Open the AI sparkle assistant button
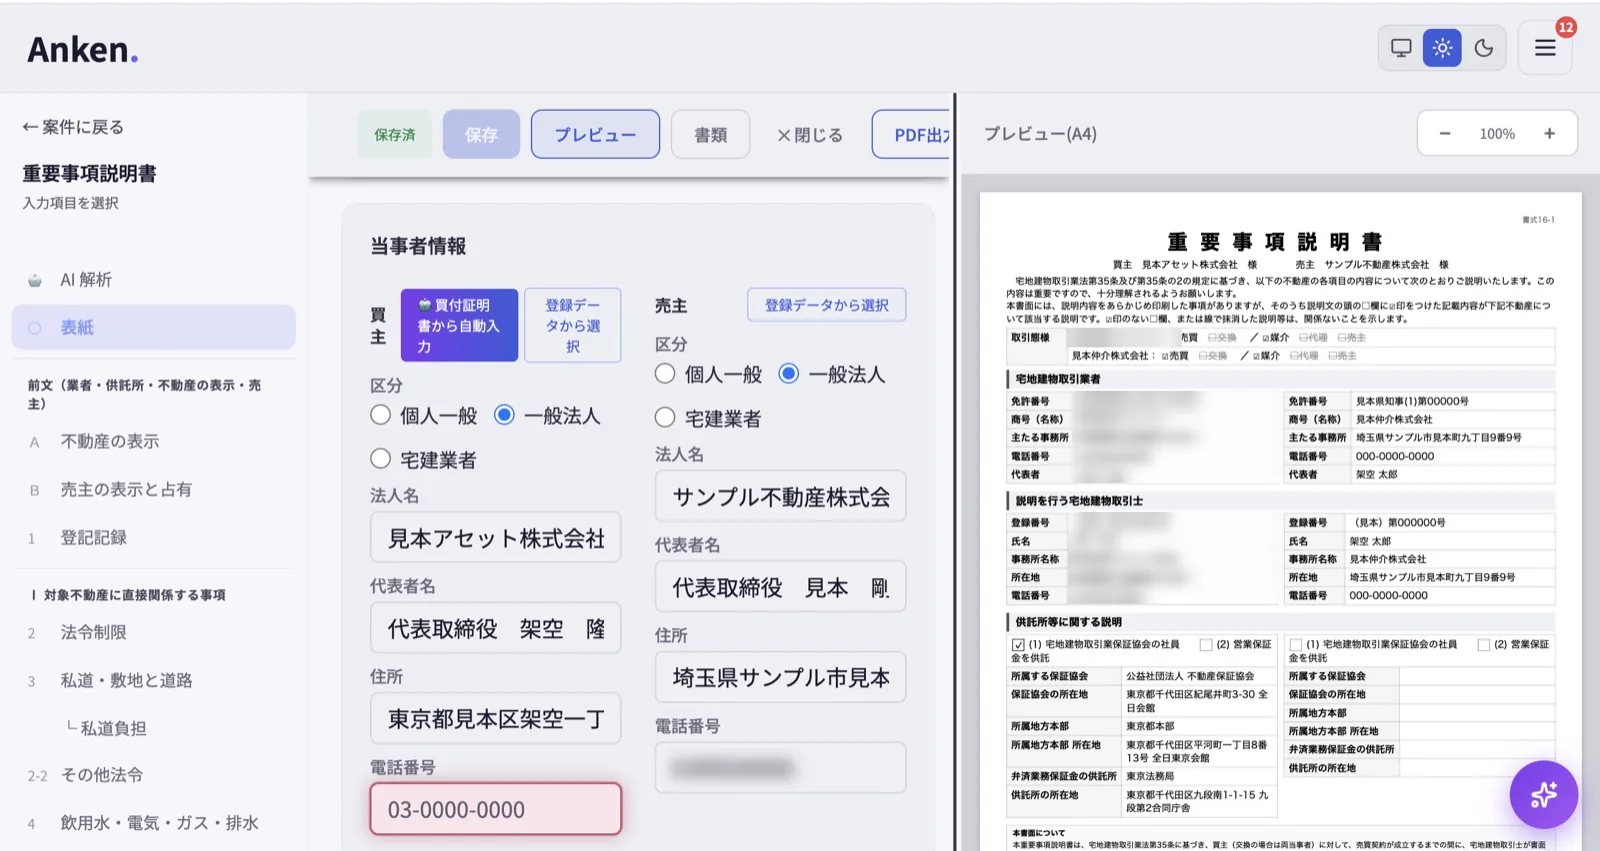The image size is (1600, 851). [x=1544, y=795]
